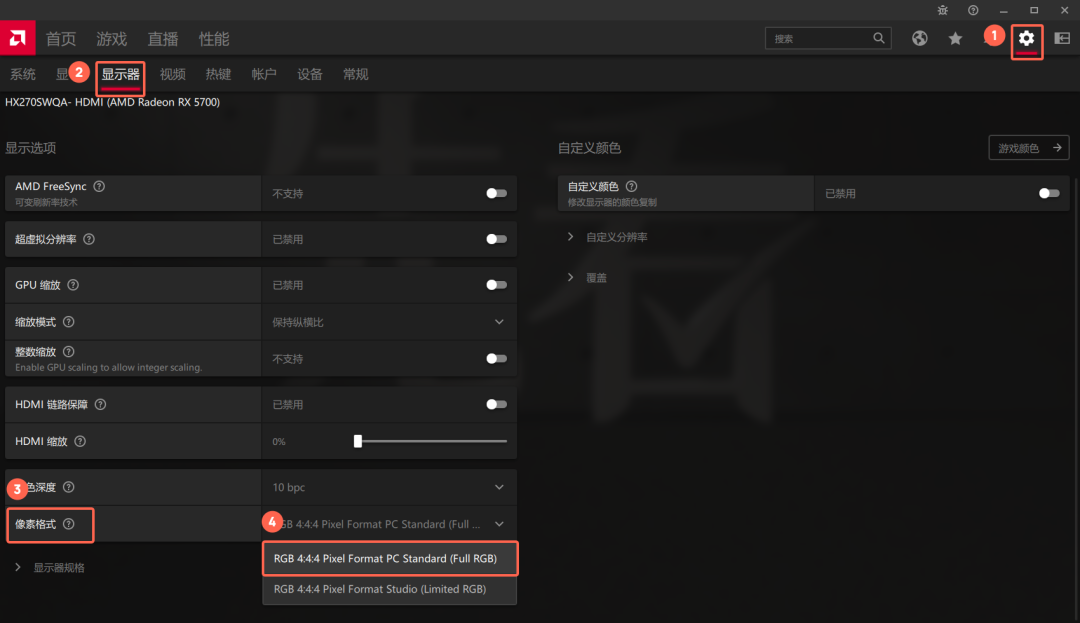Go to 首页 tab
The width and height of the screenshot is (1080, 623).
[61, 39]
